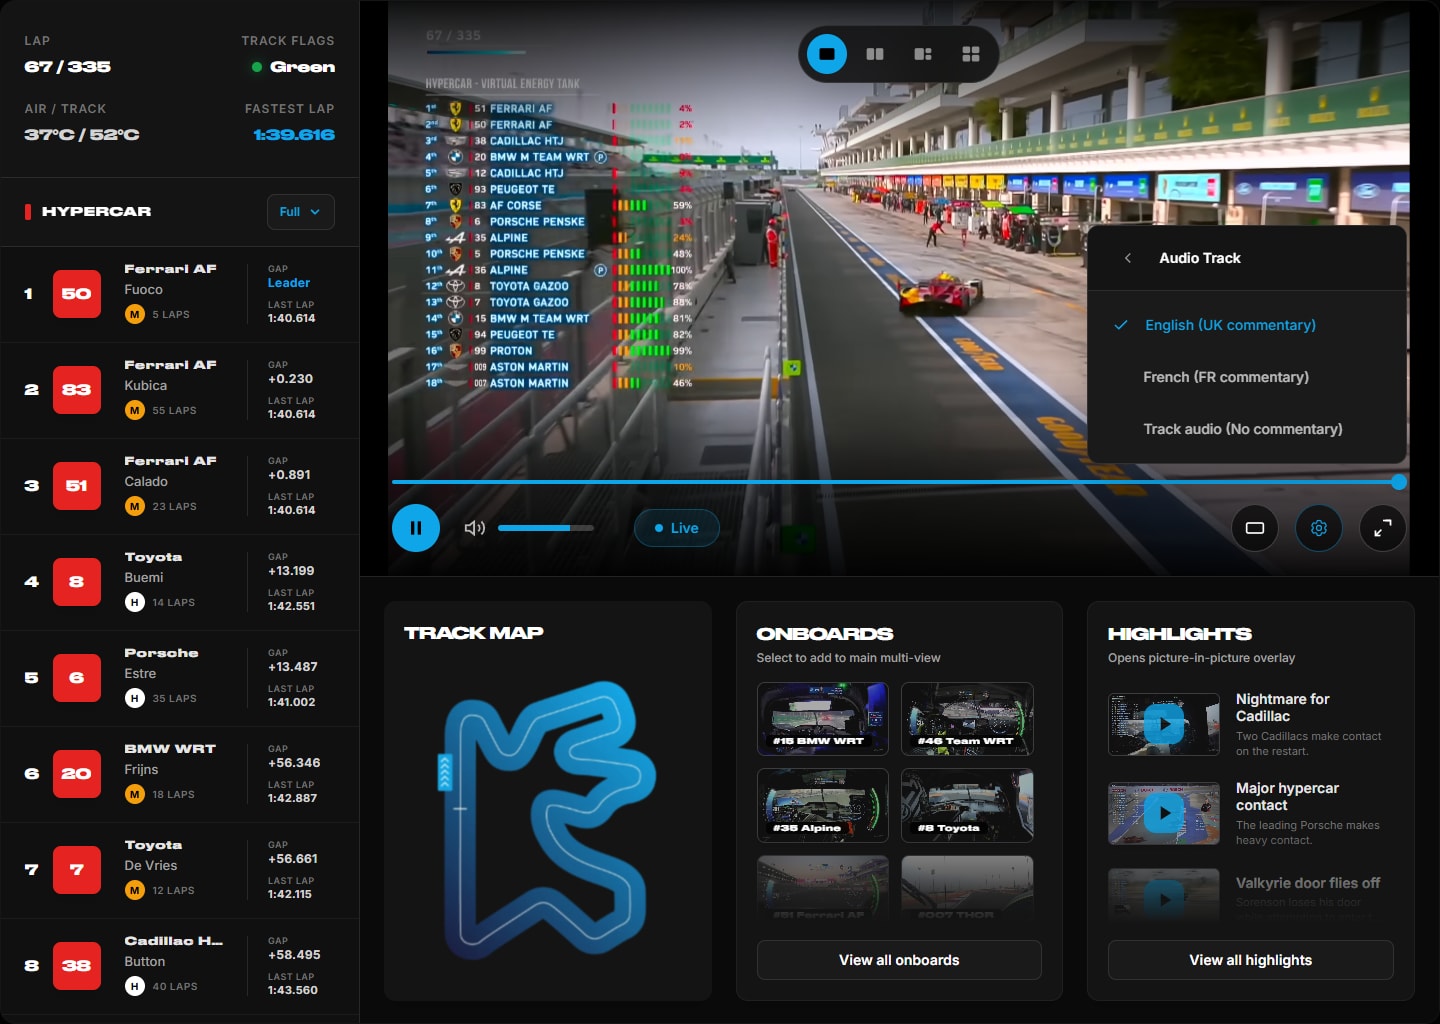Click View all highlights button
This screenshot has width=1440, height=1024.
click(1250, 960)
